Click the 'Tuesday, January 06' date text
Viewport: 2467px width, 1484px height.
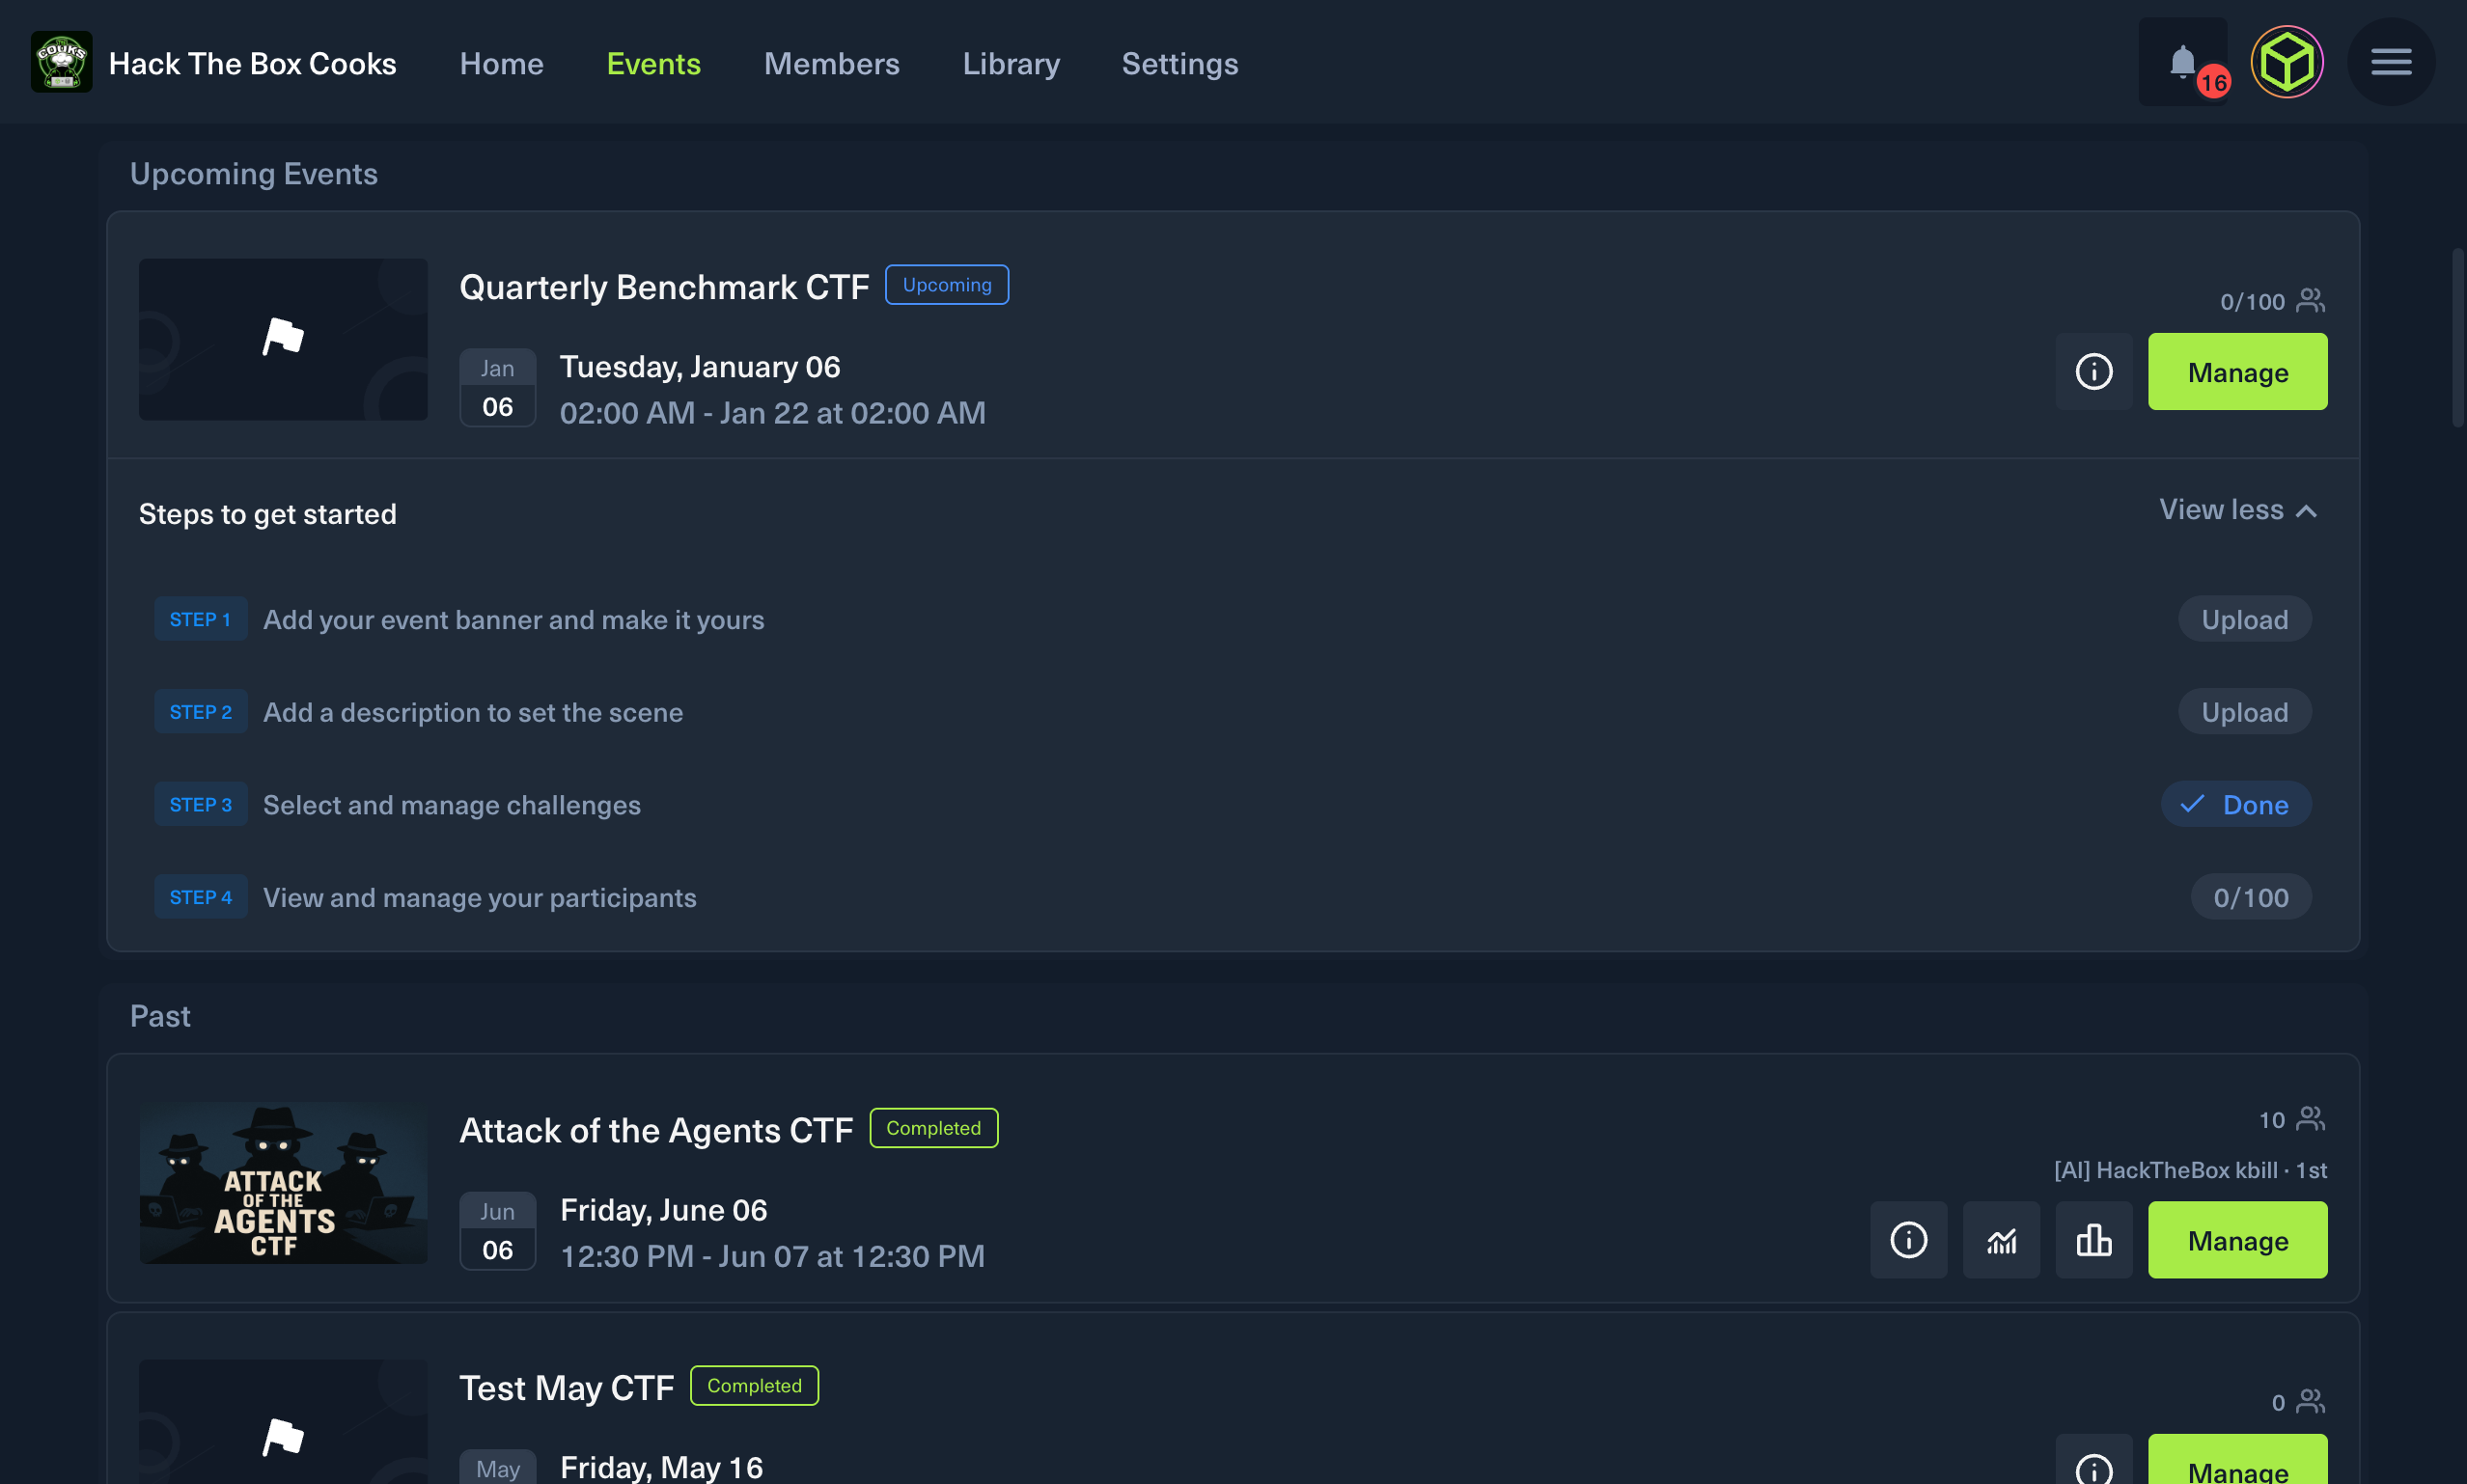pyautogui.click(x=700, y=367)
